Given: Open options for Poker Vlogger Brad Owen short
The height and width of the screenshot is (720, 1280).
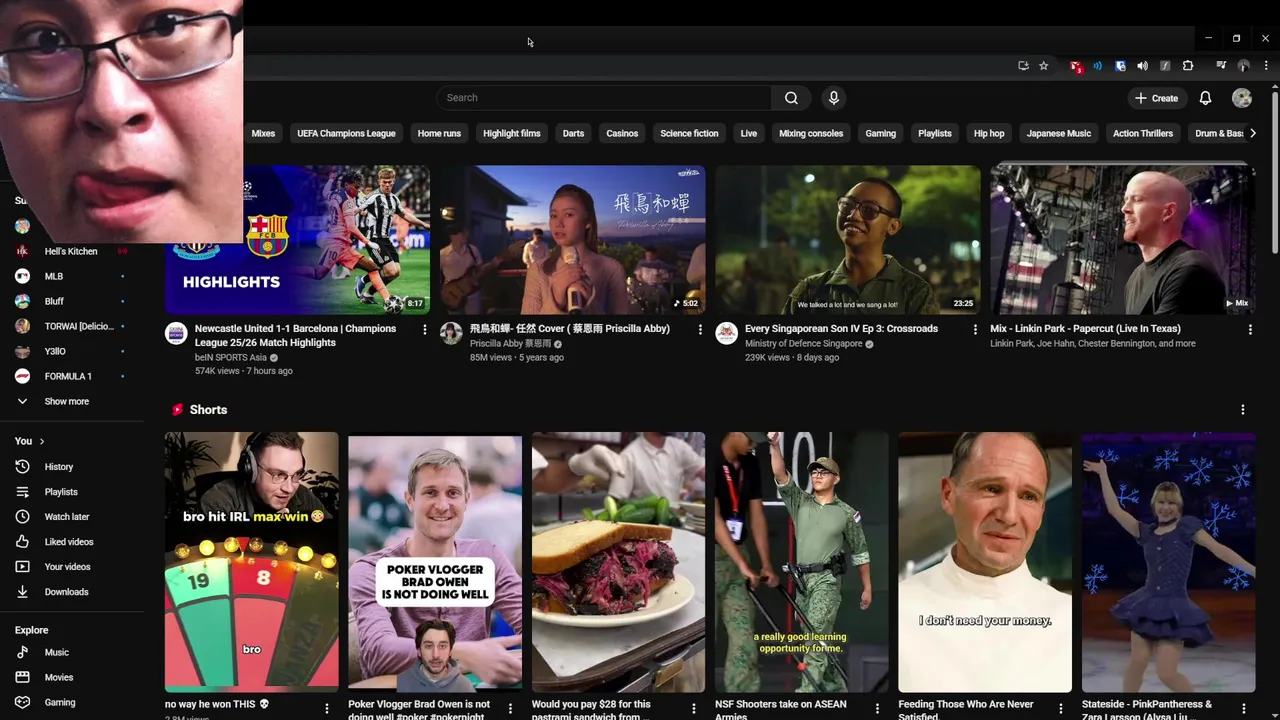Looking at the screenshot, I should pos(510,709).
